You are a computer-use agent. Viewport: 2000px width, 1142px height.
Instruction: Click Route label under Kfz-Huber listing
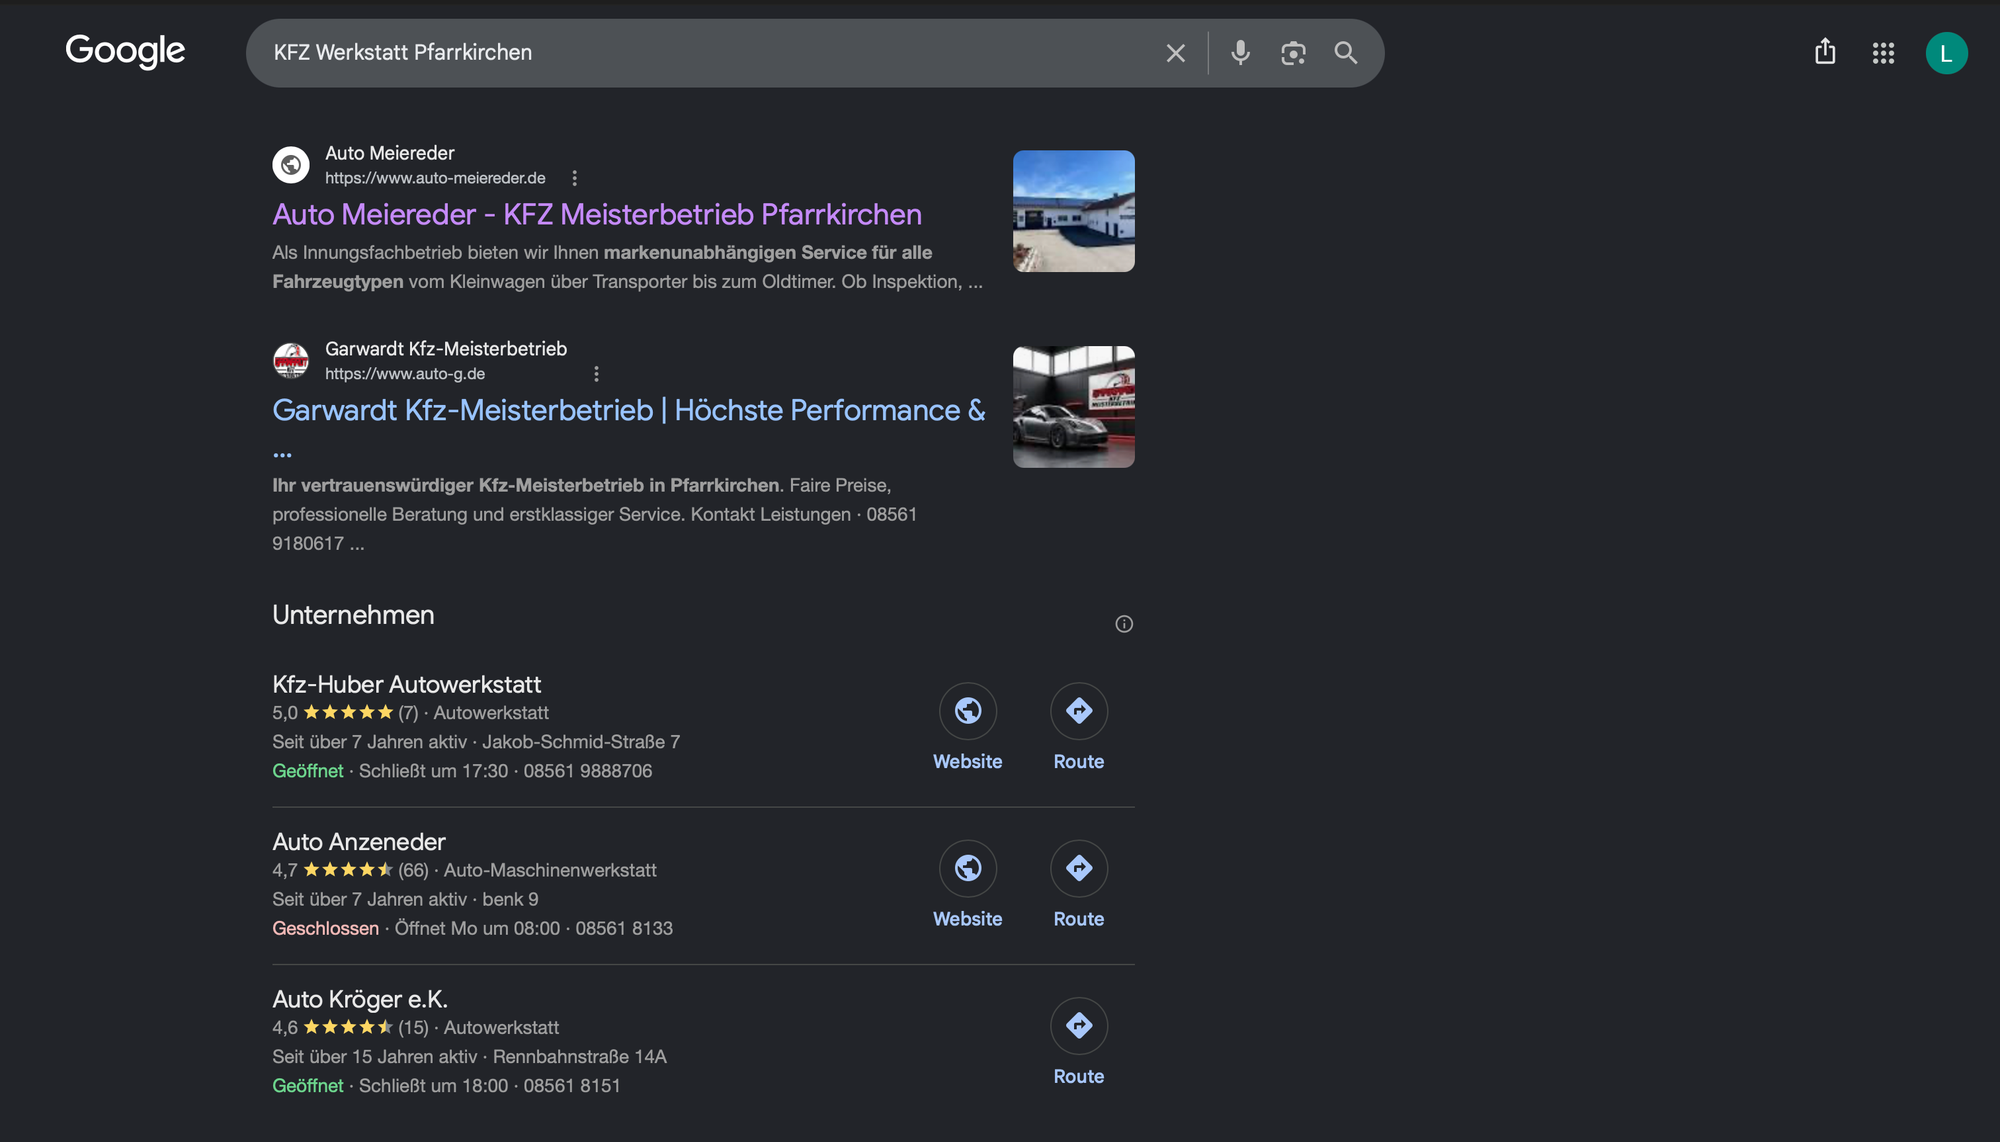(x=1079, y=762)
